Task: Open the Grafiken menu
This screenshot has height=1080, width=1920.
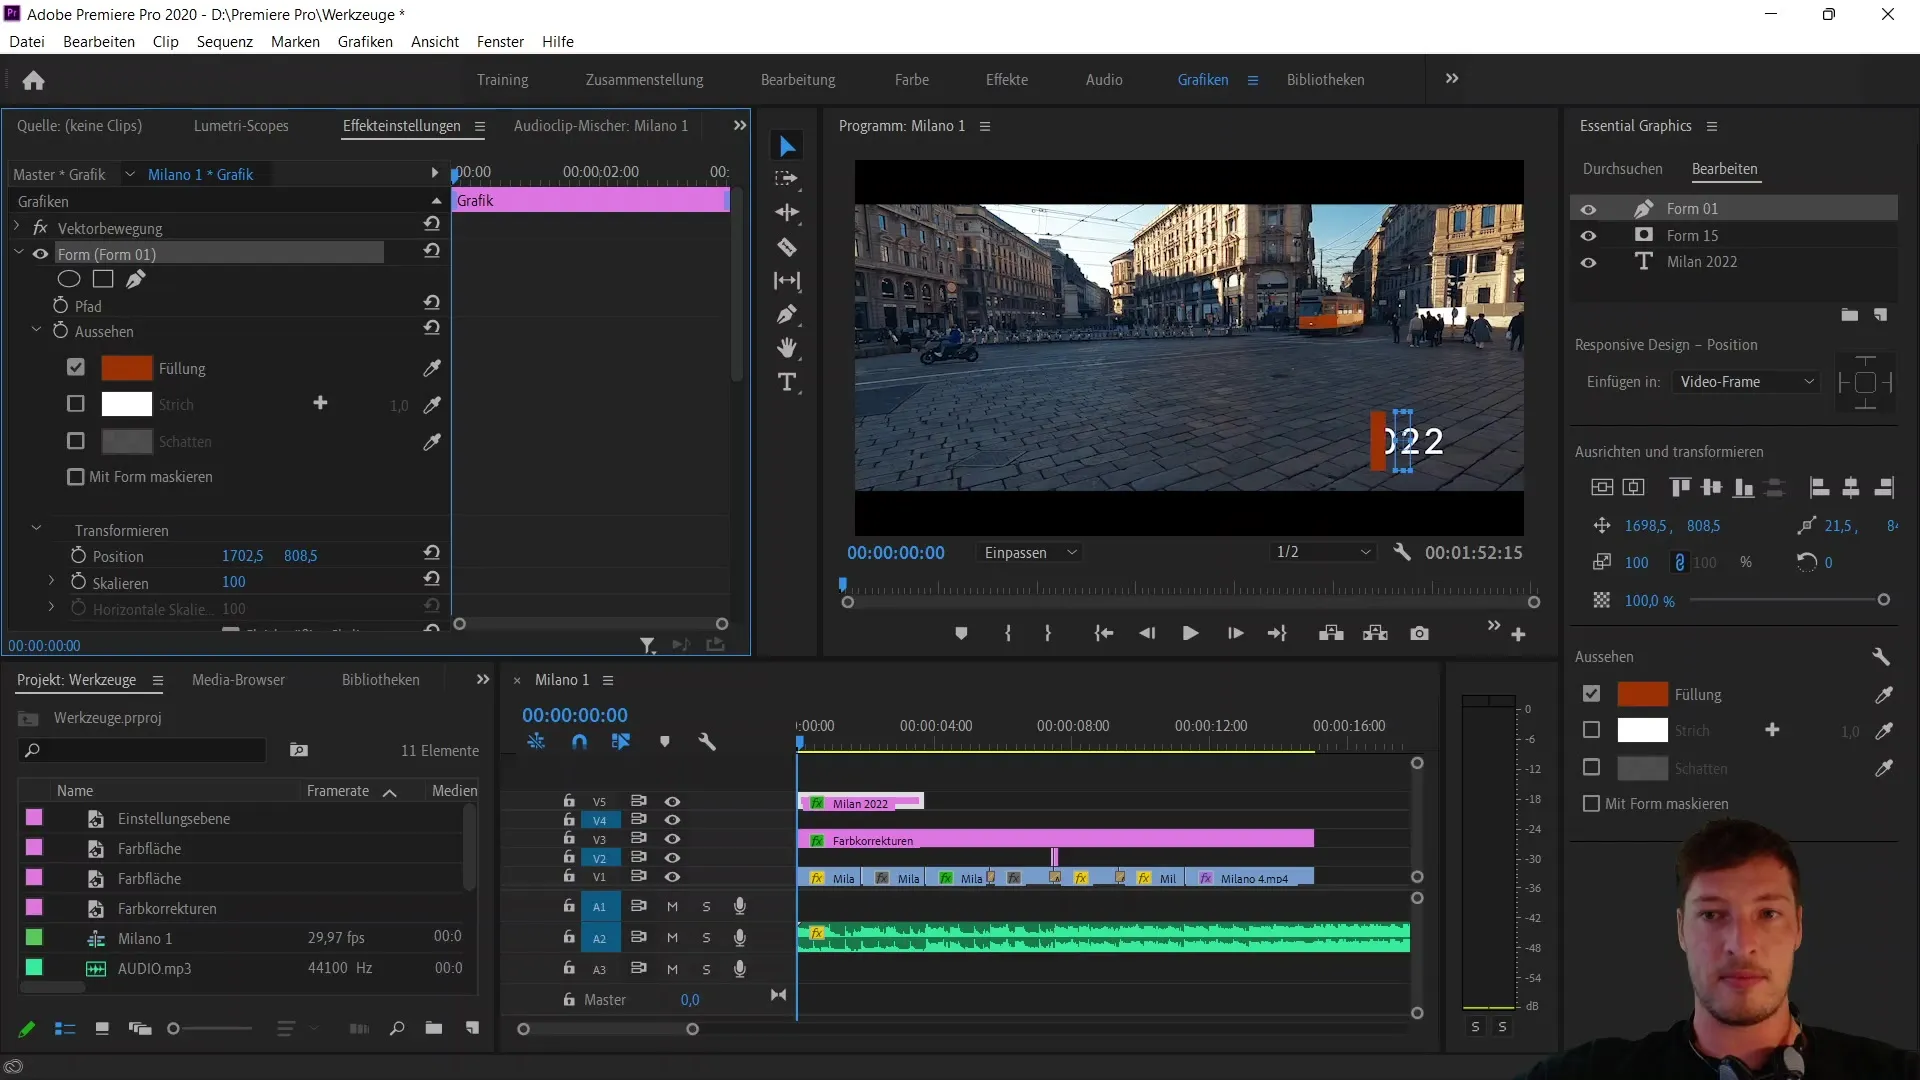Action: click(x=365, y=42)
